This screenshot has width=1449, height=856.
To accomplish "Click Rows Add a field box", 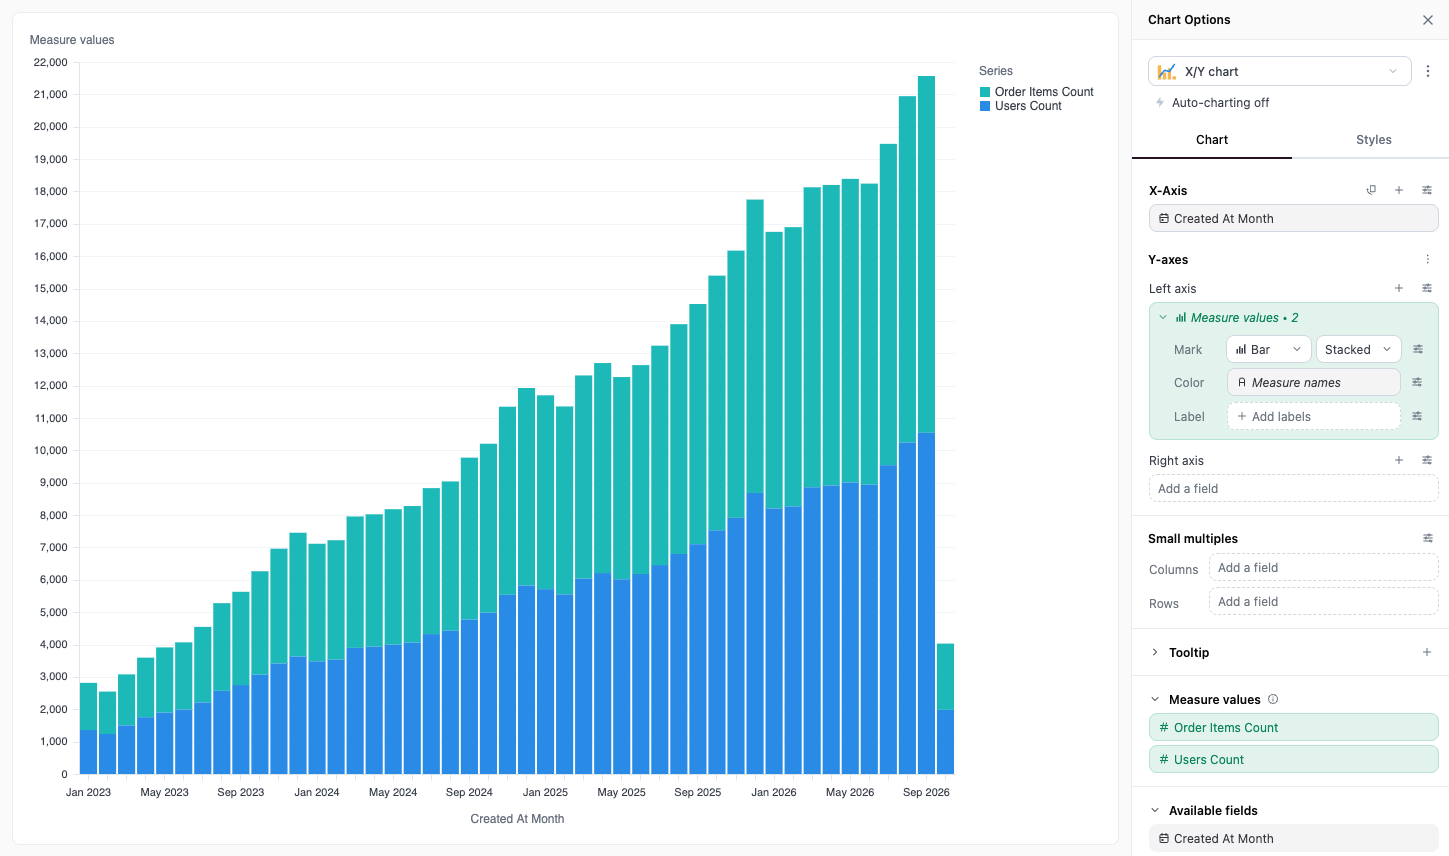I will pos(1323,601).
